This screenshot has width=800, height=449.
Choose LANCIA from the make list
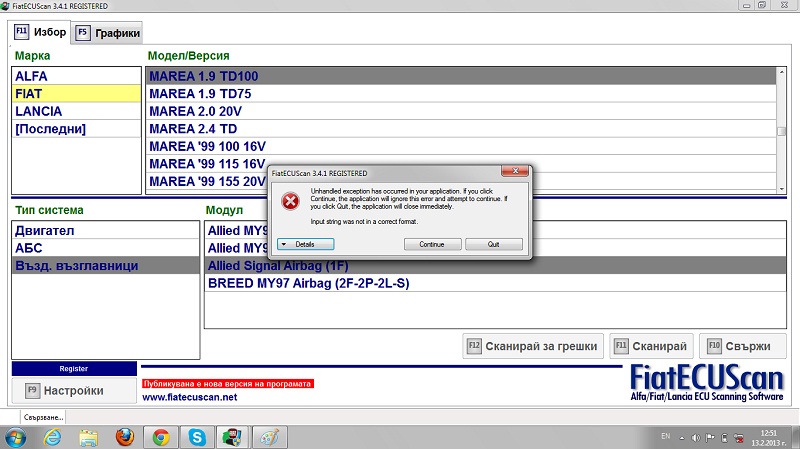click(x=38, y=111)
